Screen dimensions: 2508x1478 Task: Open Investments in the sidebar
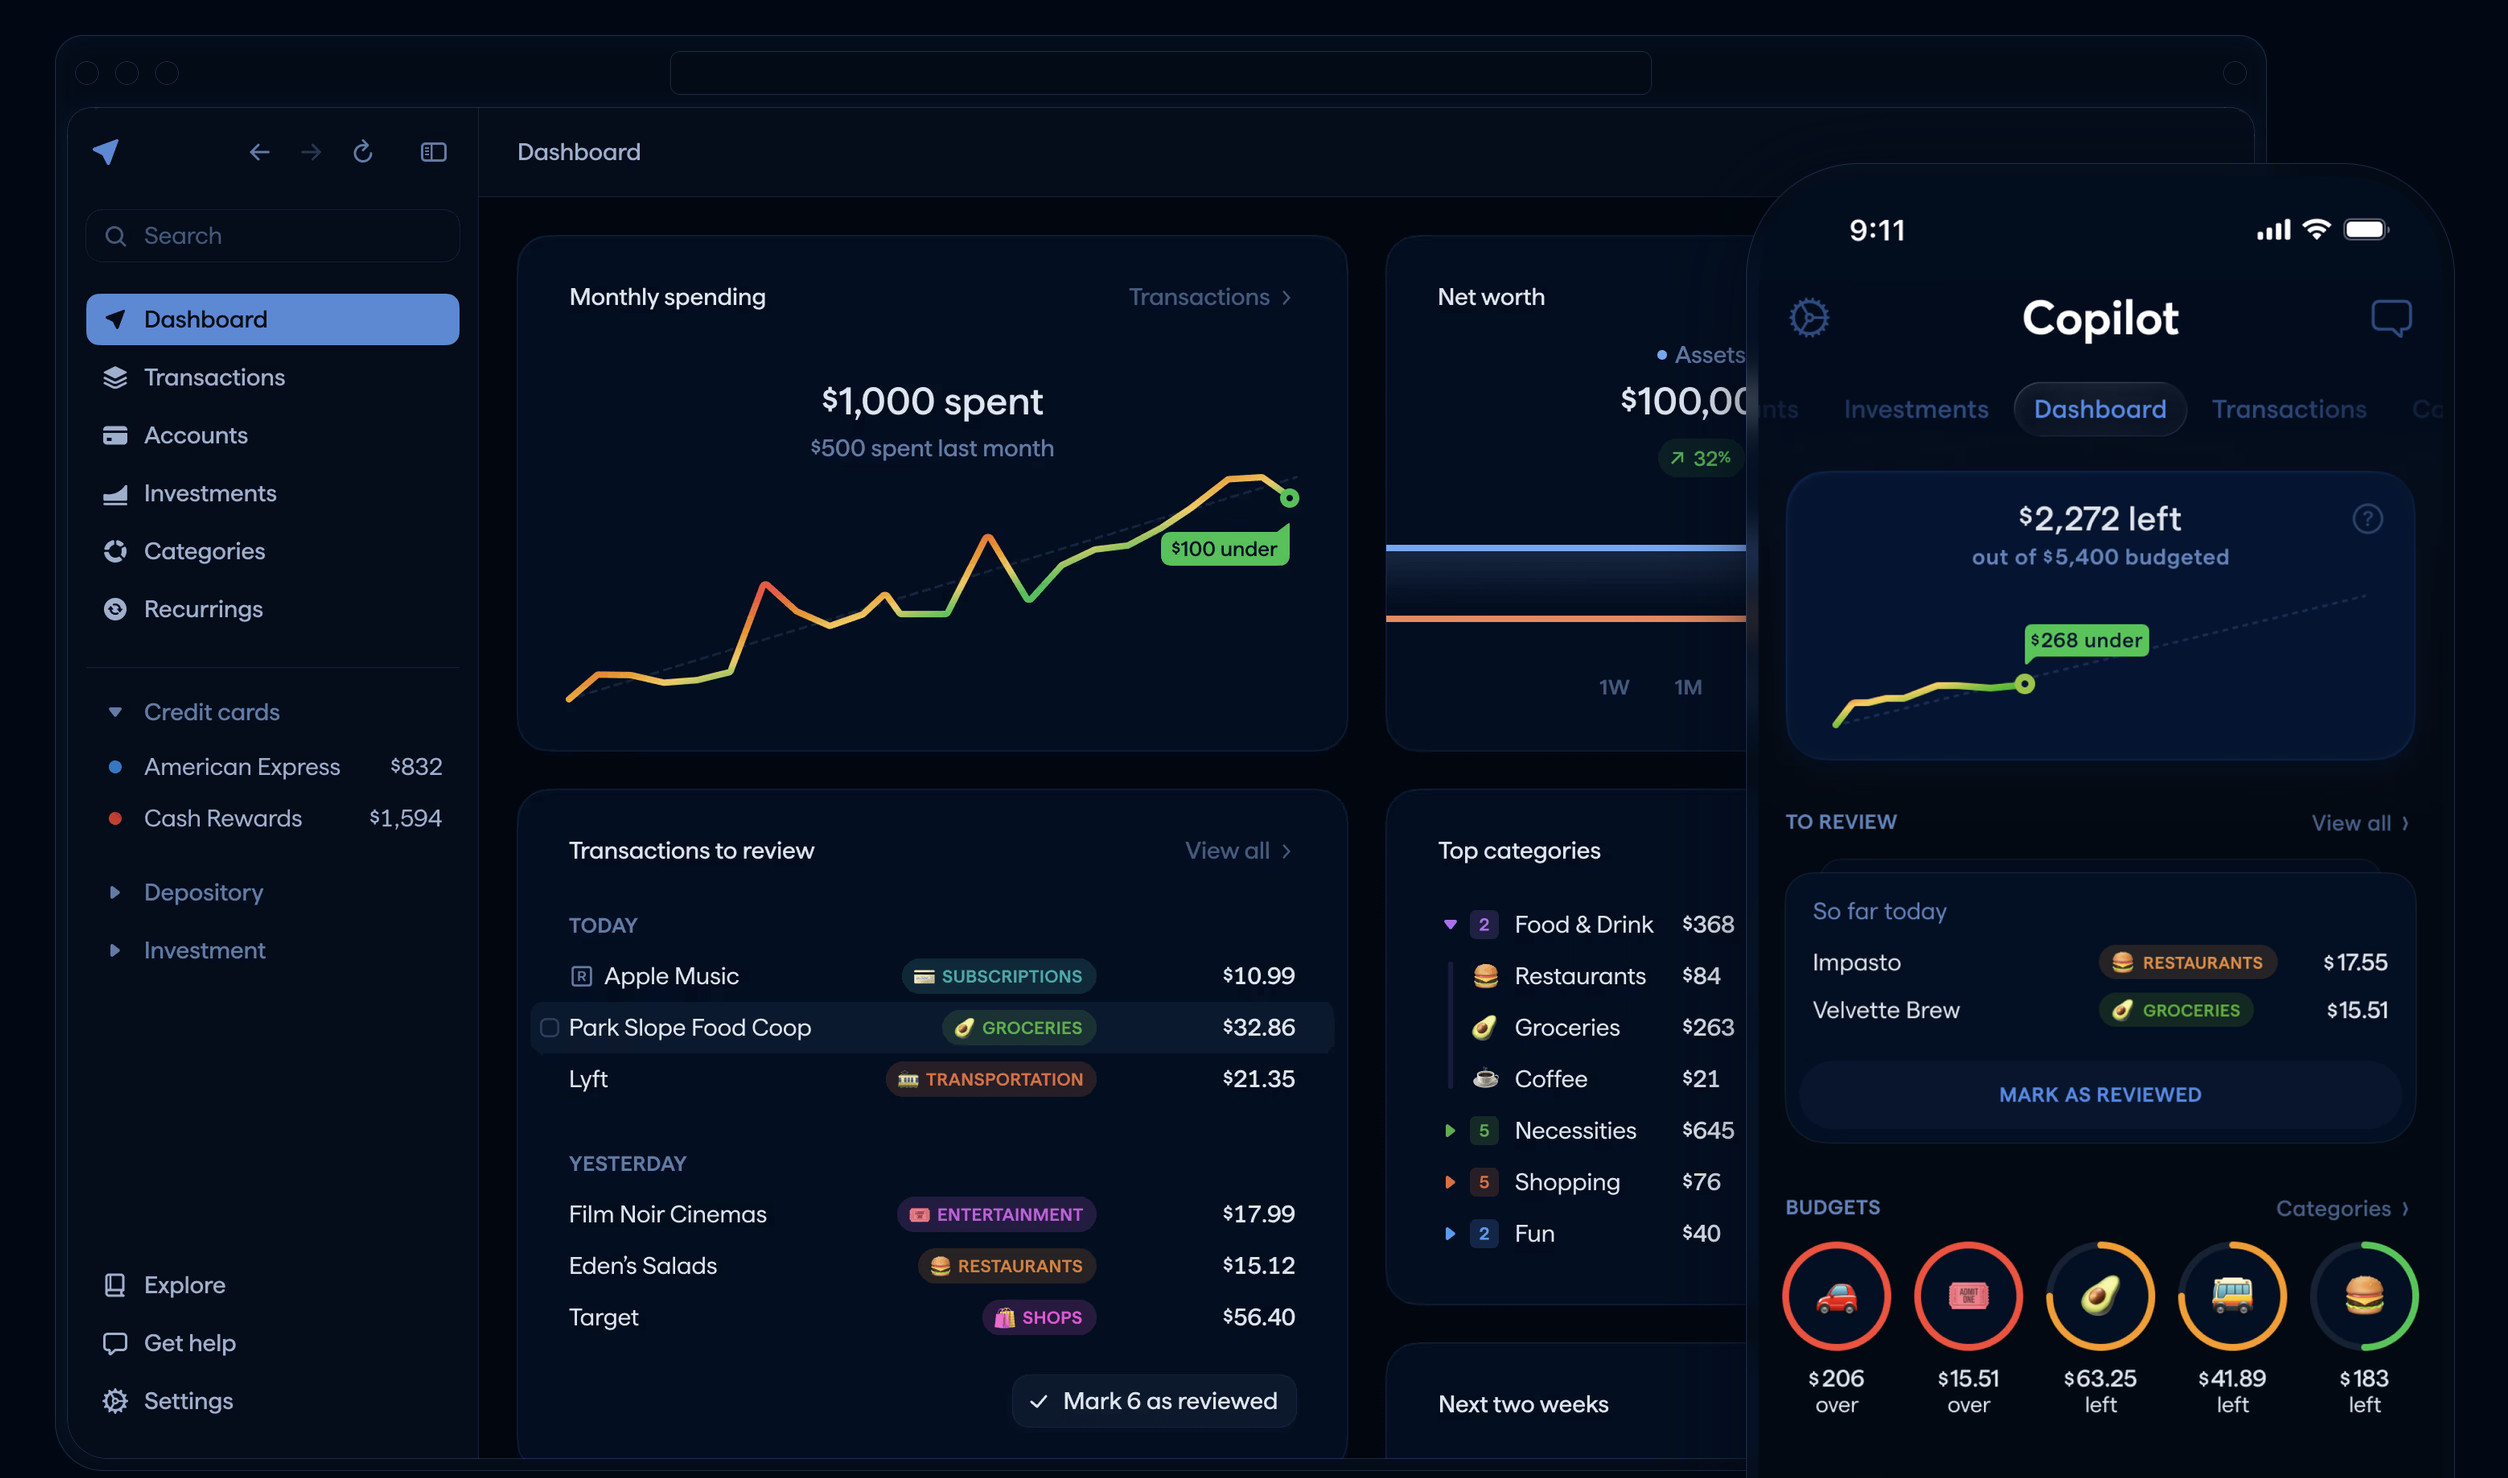point(272,493)
